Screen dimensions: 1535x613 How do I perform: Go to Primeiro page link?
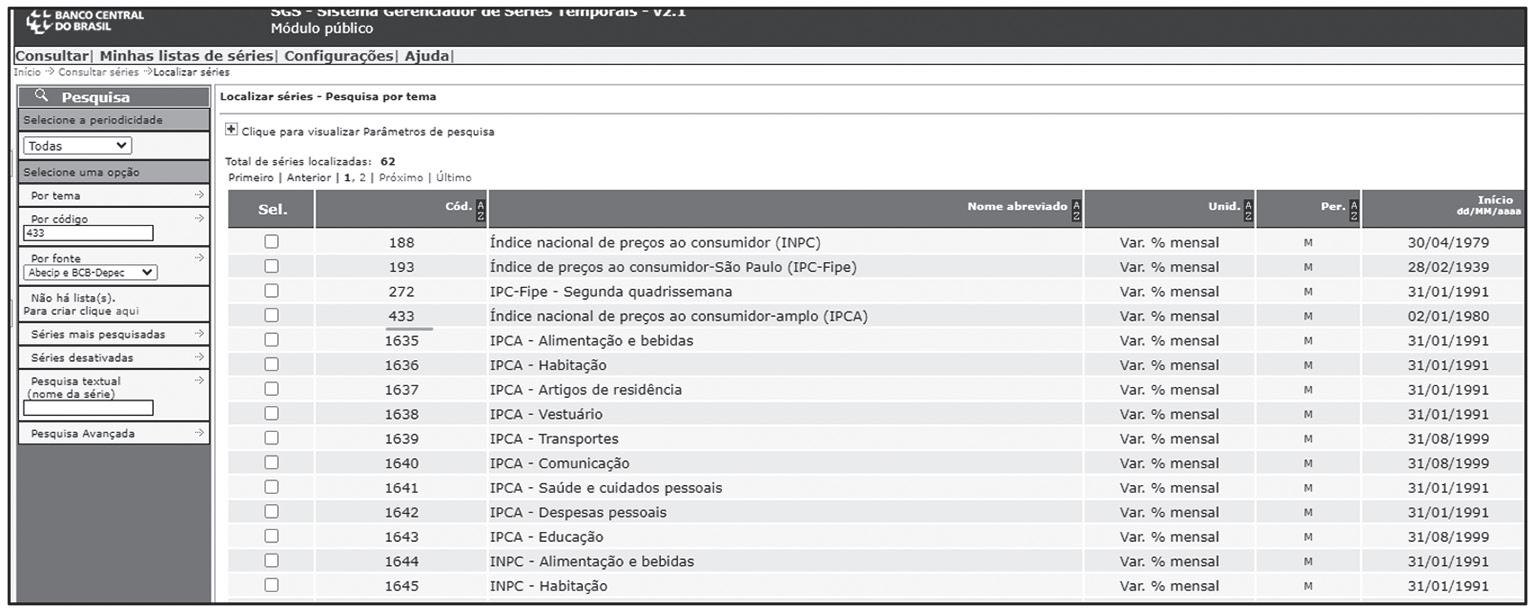[x=251, y=177]
